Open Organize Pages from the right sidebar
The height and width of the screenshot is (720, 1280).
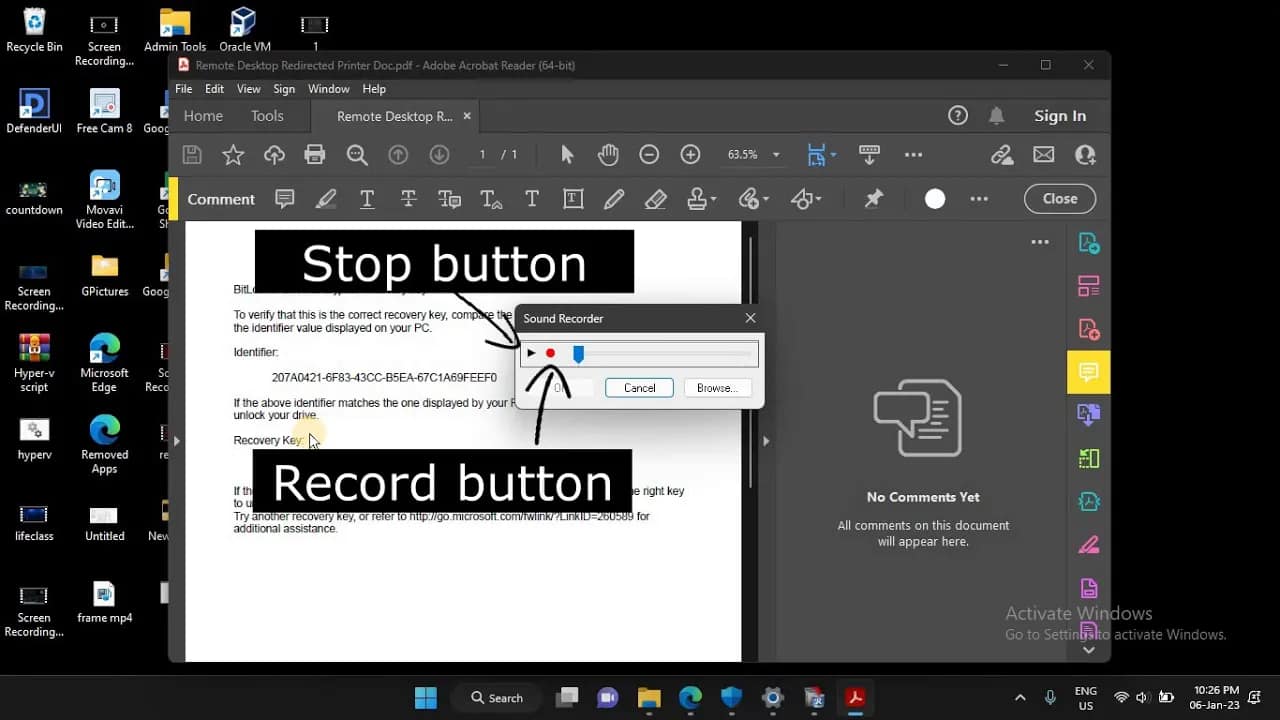coord(1089,285)
